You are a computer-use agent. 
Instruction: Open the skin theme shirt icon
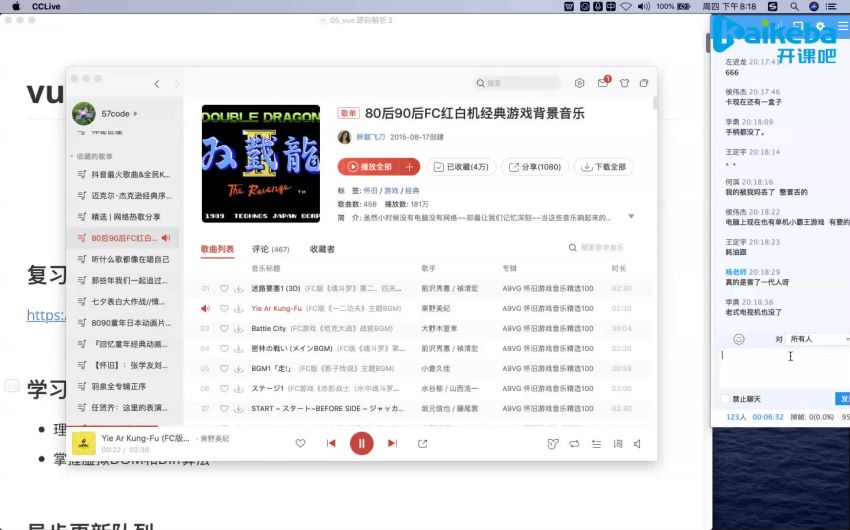tap(624, 83)
